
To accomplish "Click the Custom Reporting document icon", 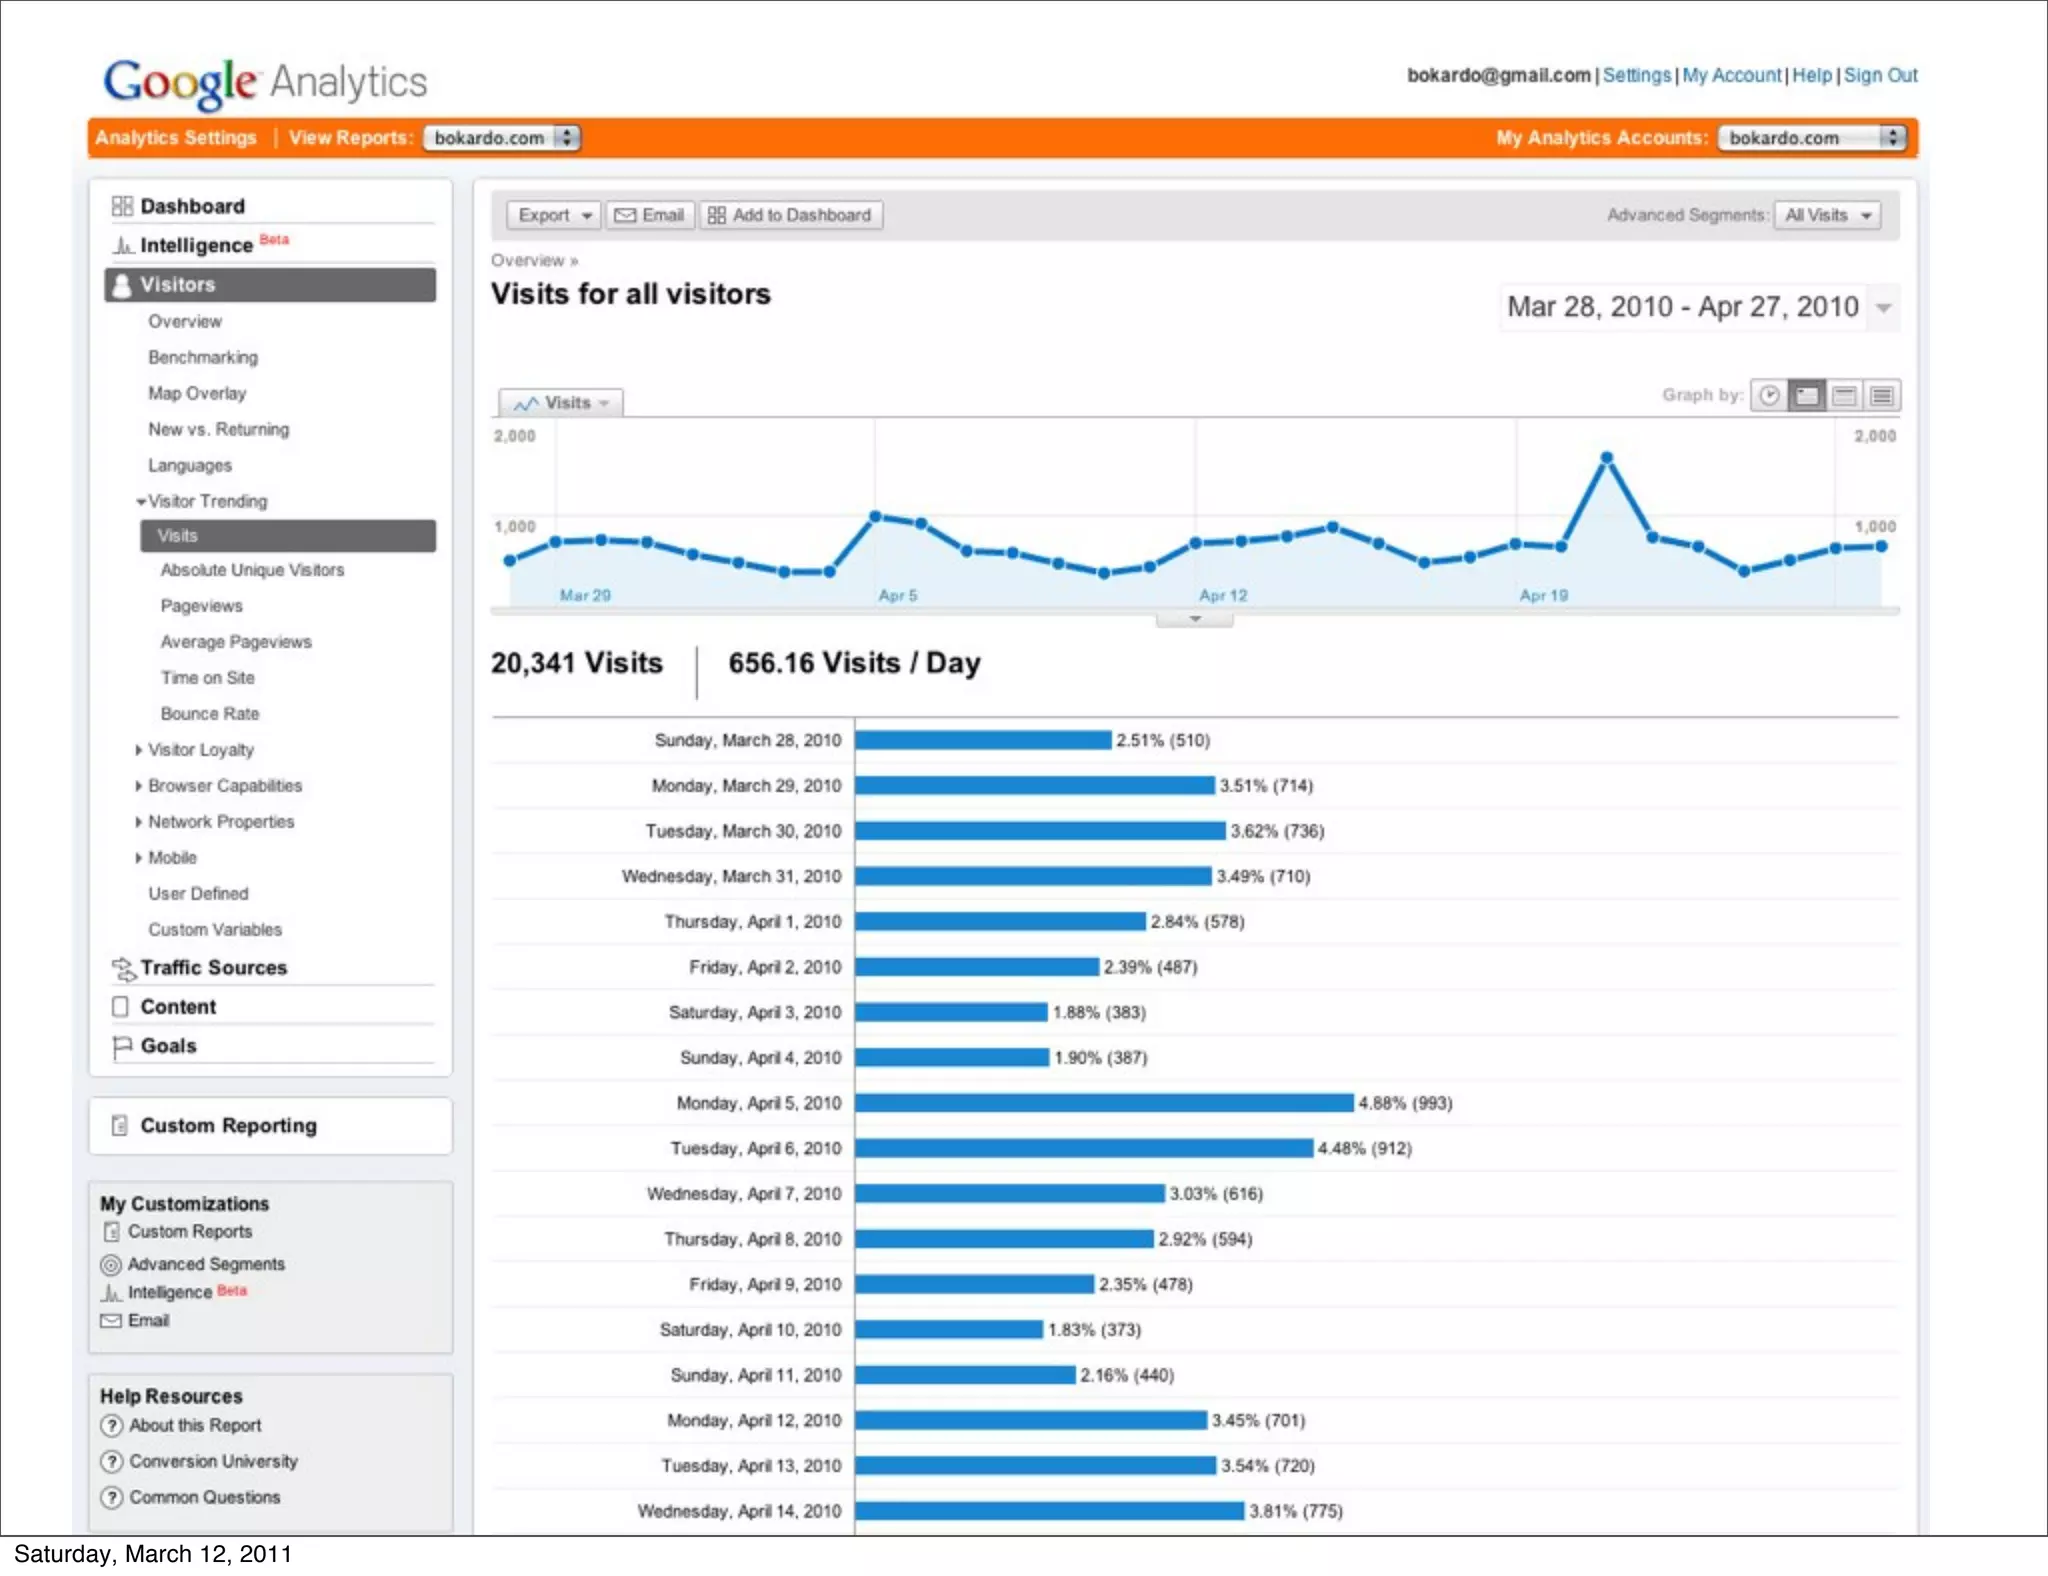I will (120, 1126).
